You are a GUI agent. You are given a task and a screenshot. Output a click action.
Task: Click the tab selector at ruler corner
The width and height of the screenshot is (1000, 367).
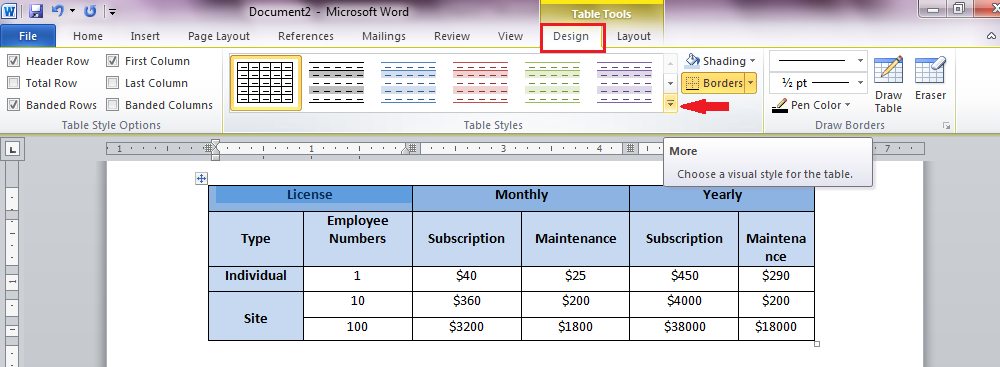click(13, 149)
